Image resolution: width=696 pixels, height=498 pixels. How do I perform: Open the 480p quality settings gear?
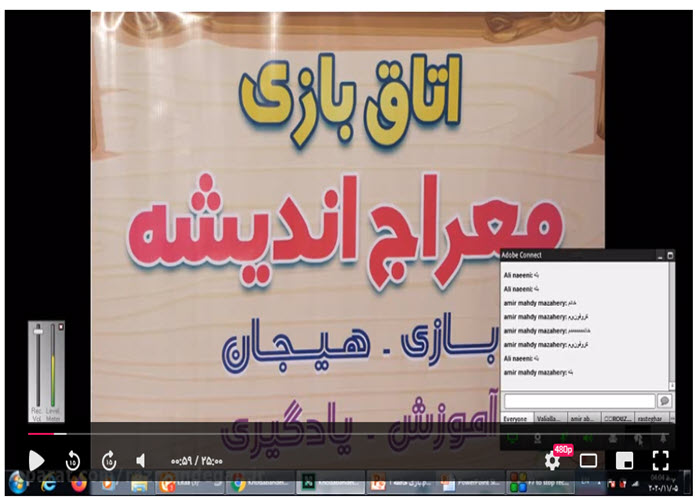click(x=553, y=461)
